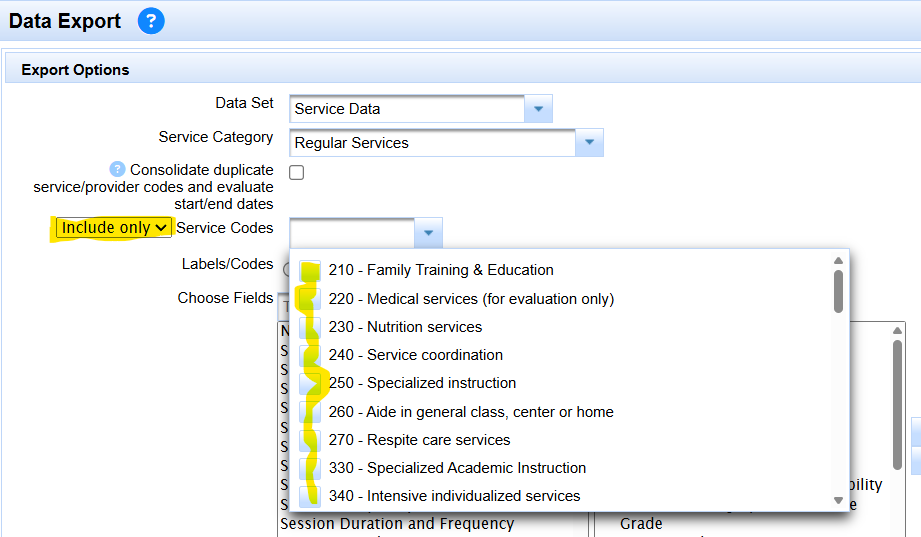Screen dimensions: 921x537
Task: Open the Data Set dropdown arrow
Action: 538,109
